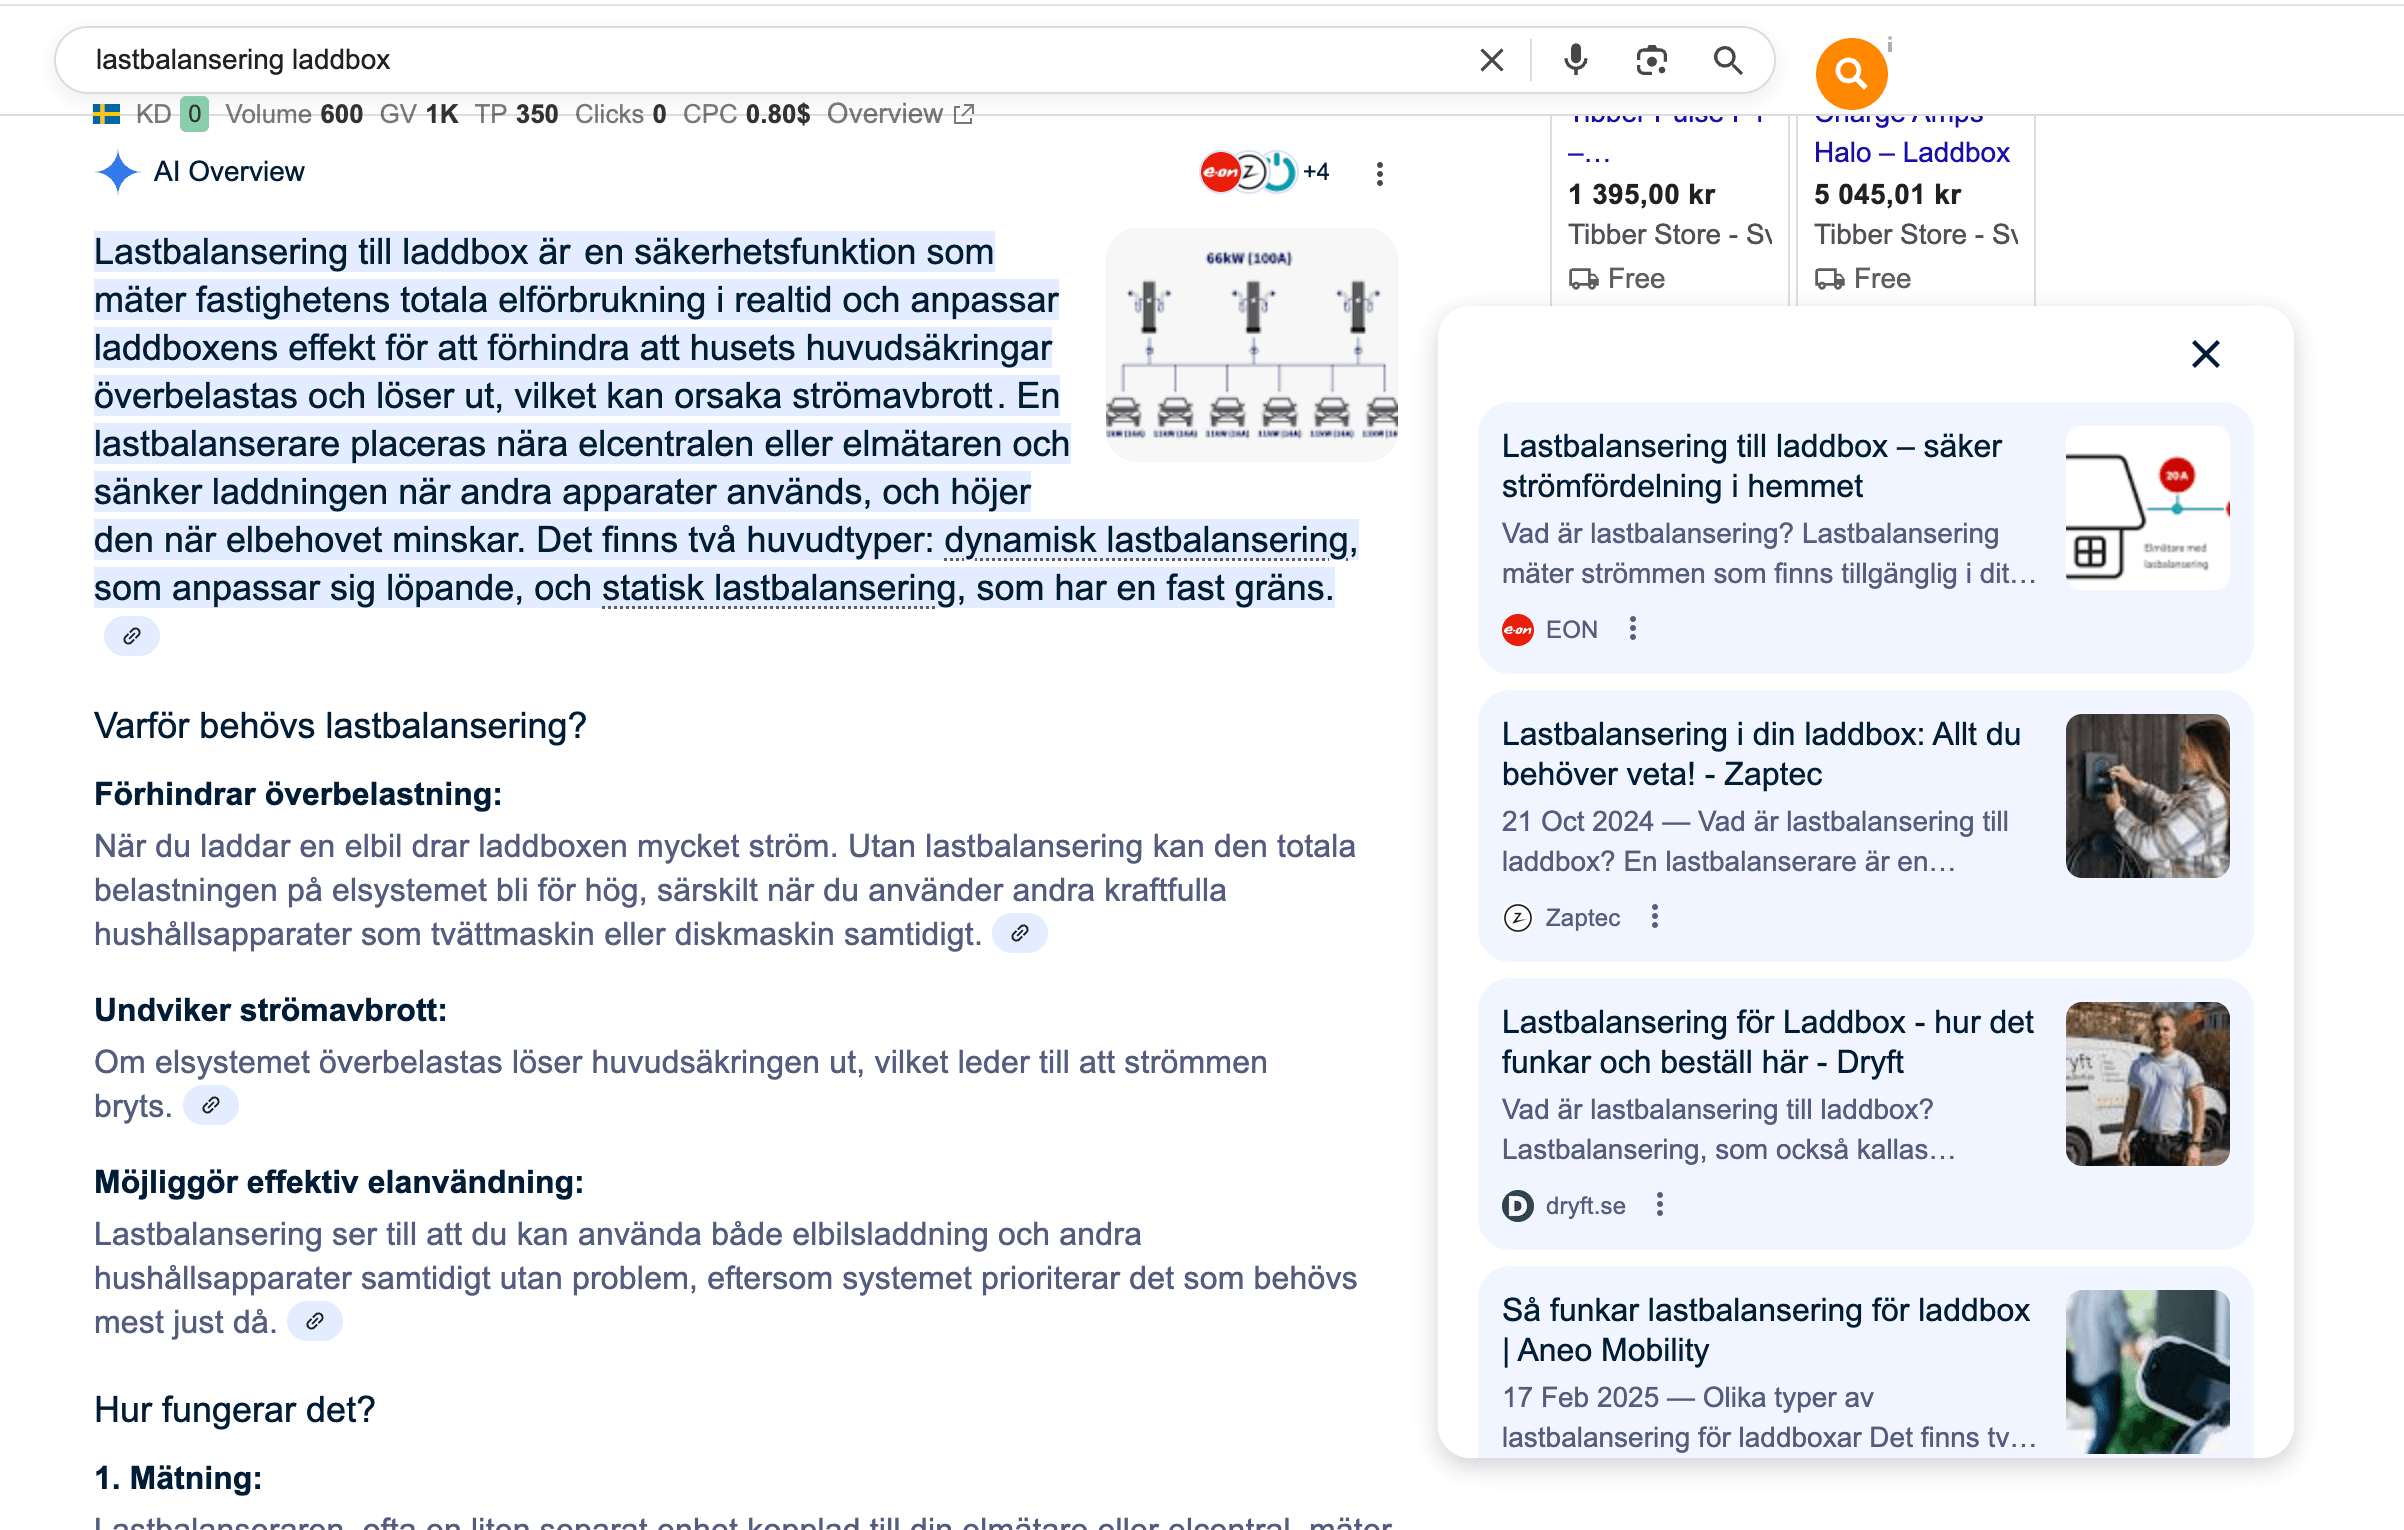Viewport: 2404px width, 1530px height.
Task: Click link icon after first AI paragraph
Action: (132, 636)
